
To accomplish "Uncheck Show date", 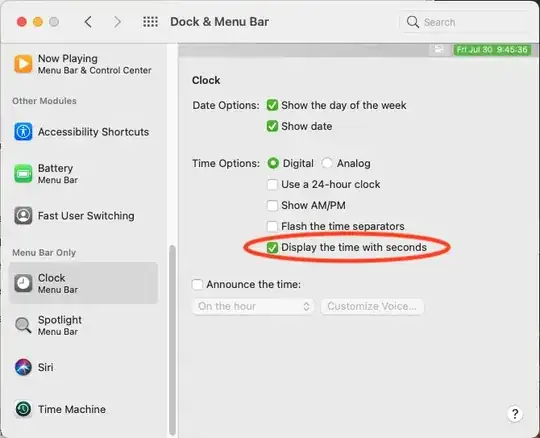I will tap(272, 126).
